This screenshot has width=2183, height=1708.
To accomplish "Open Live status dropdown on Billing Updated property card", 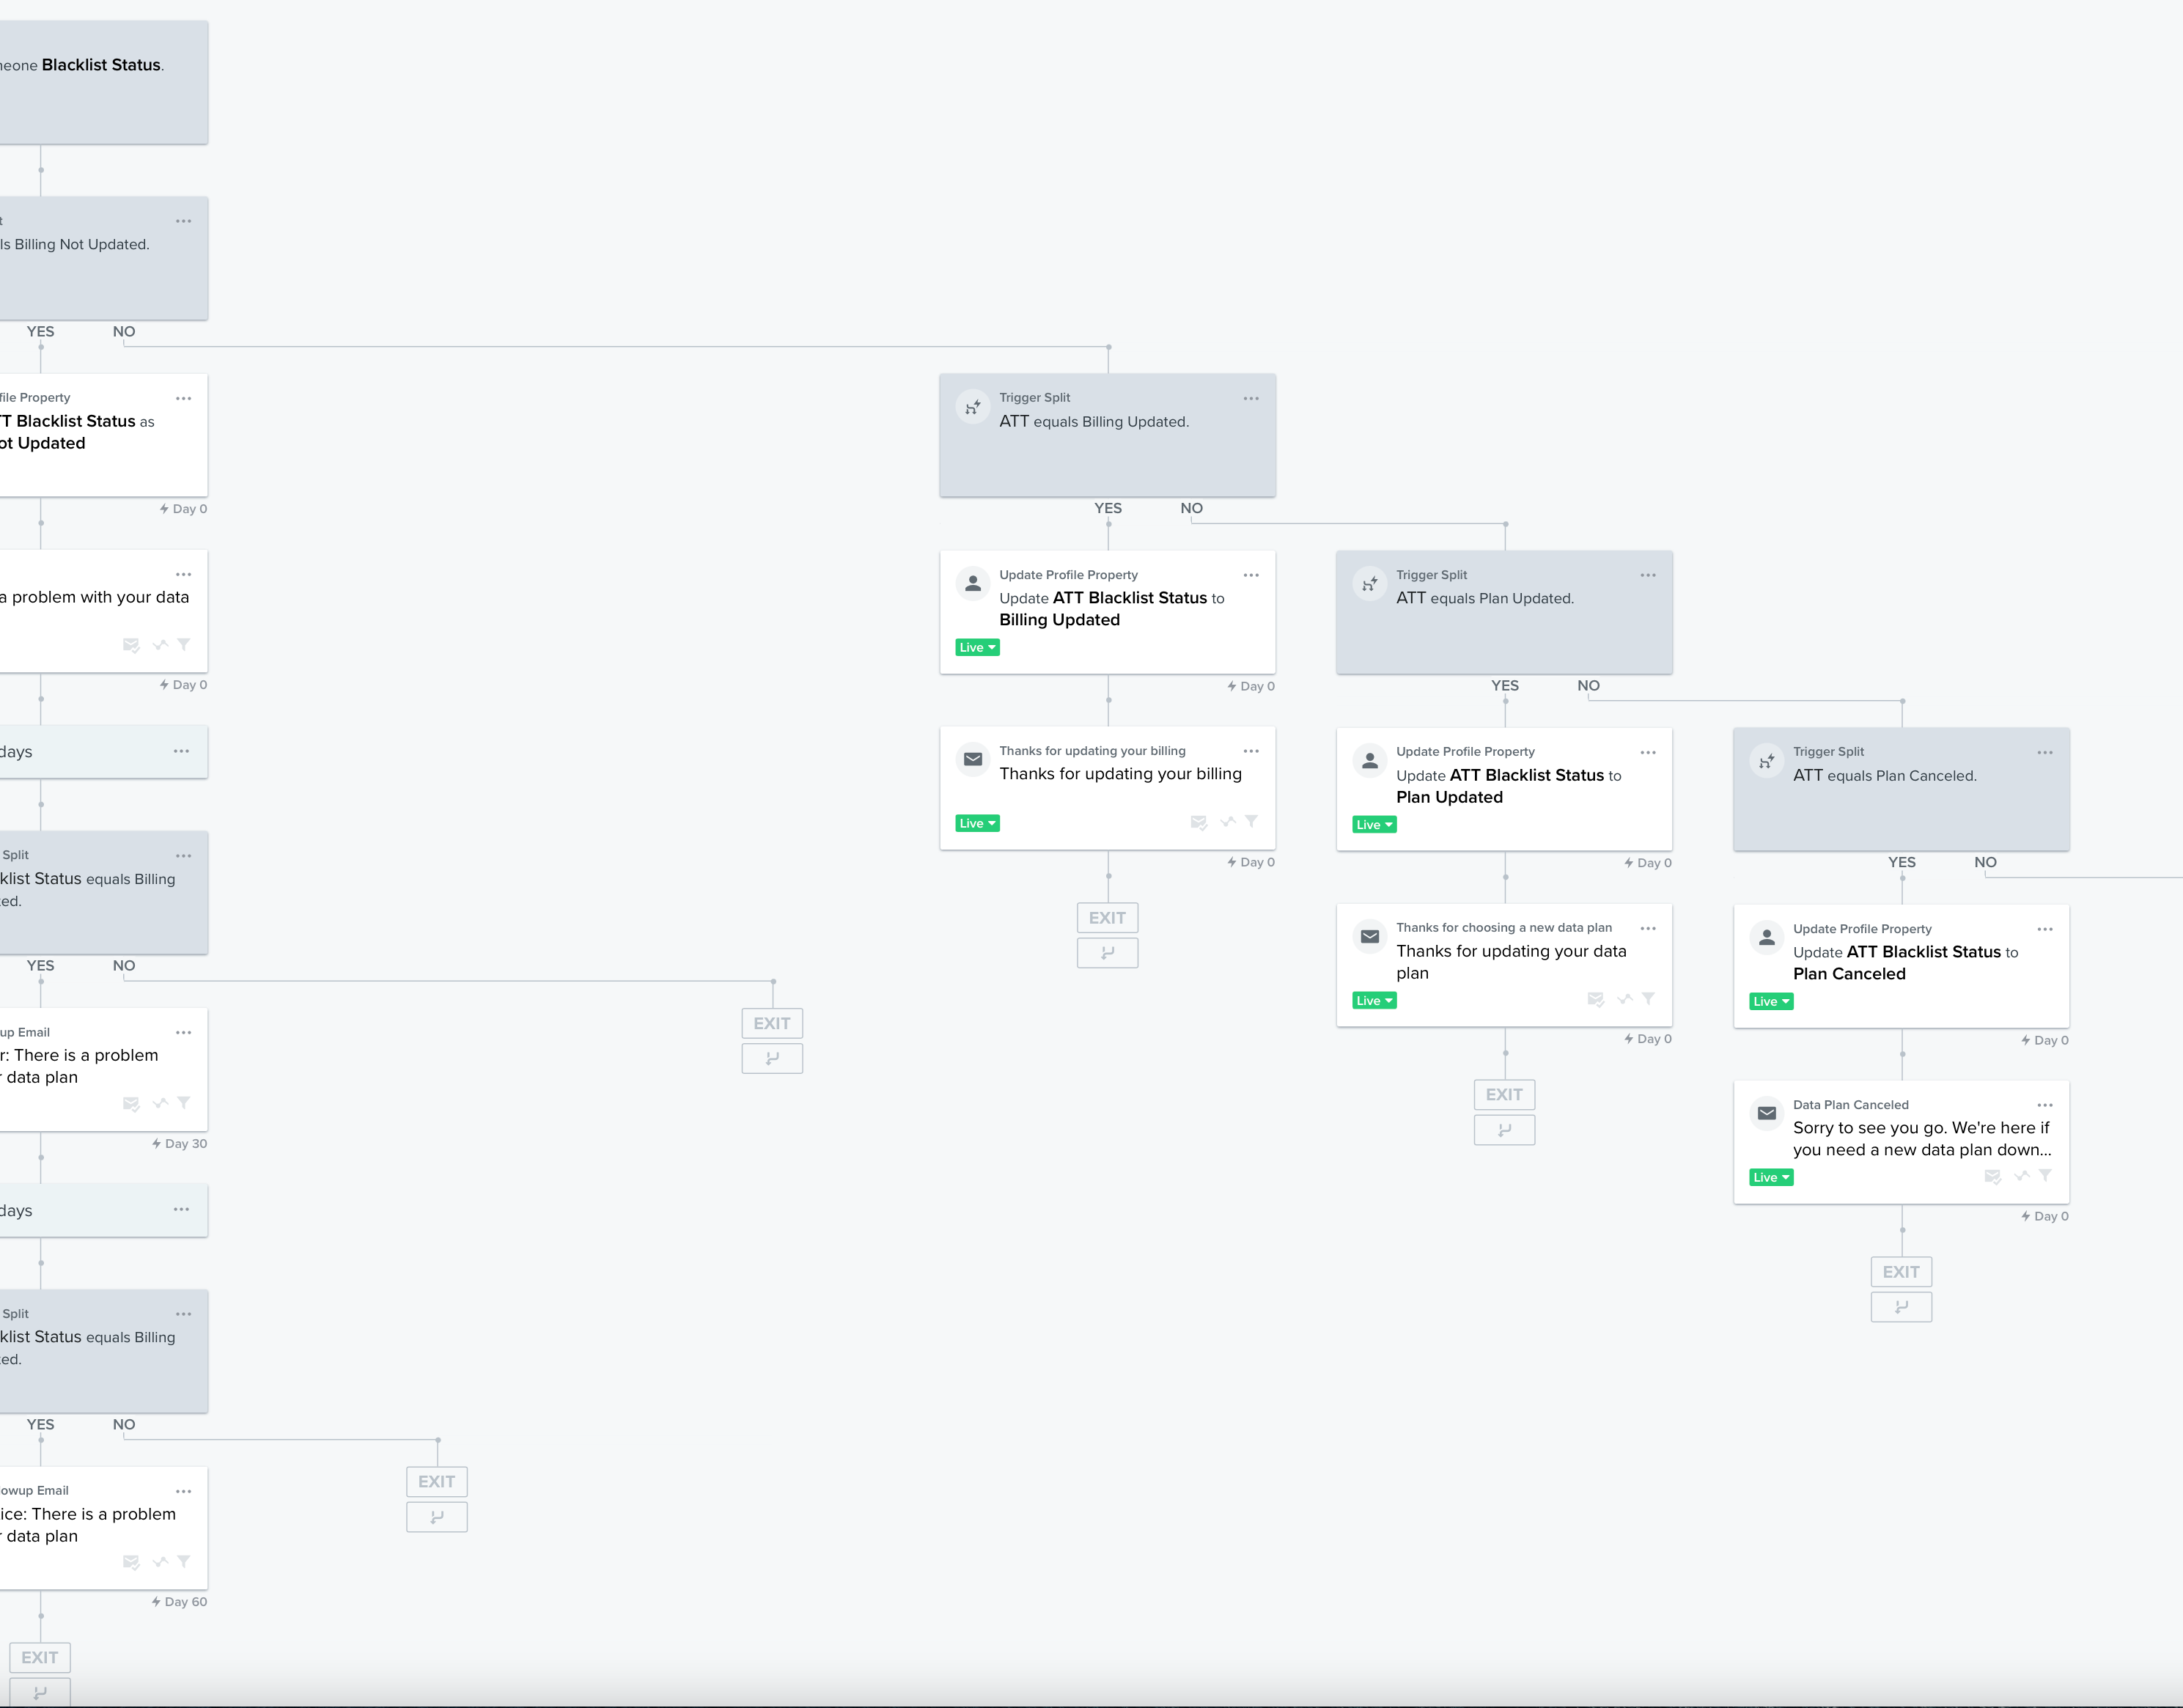I will coord(977,648).
